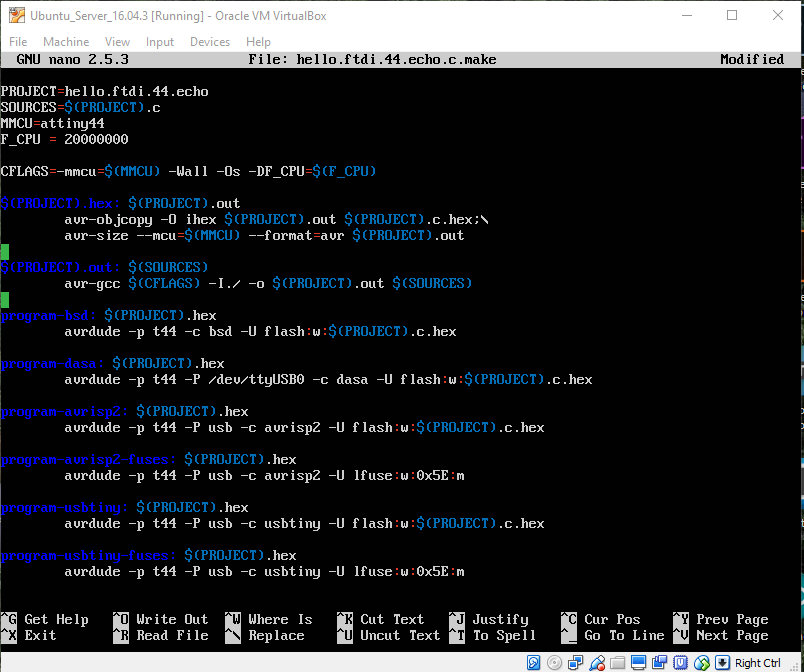The width and height of the screenshot is (804, 672).
Task: Click the green marker below avr-gcc line
Action: pyautogui.click(x=5, y=299)
